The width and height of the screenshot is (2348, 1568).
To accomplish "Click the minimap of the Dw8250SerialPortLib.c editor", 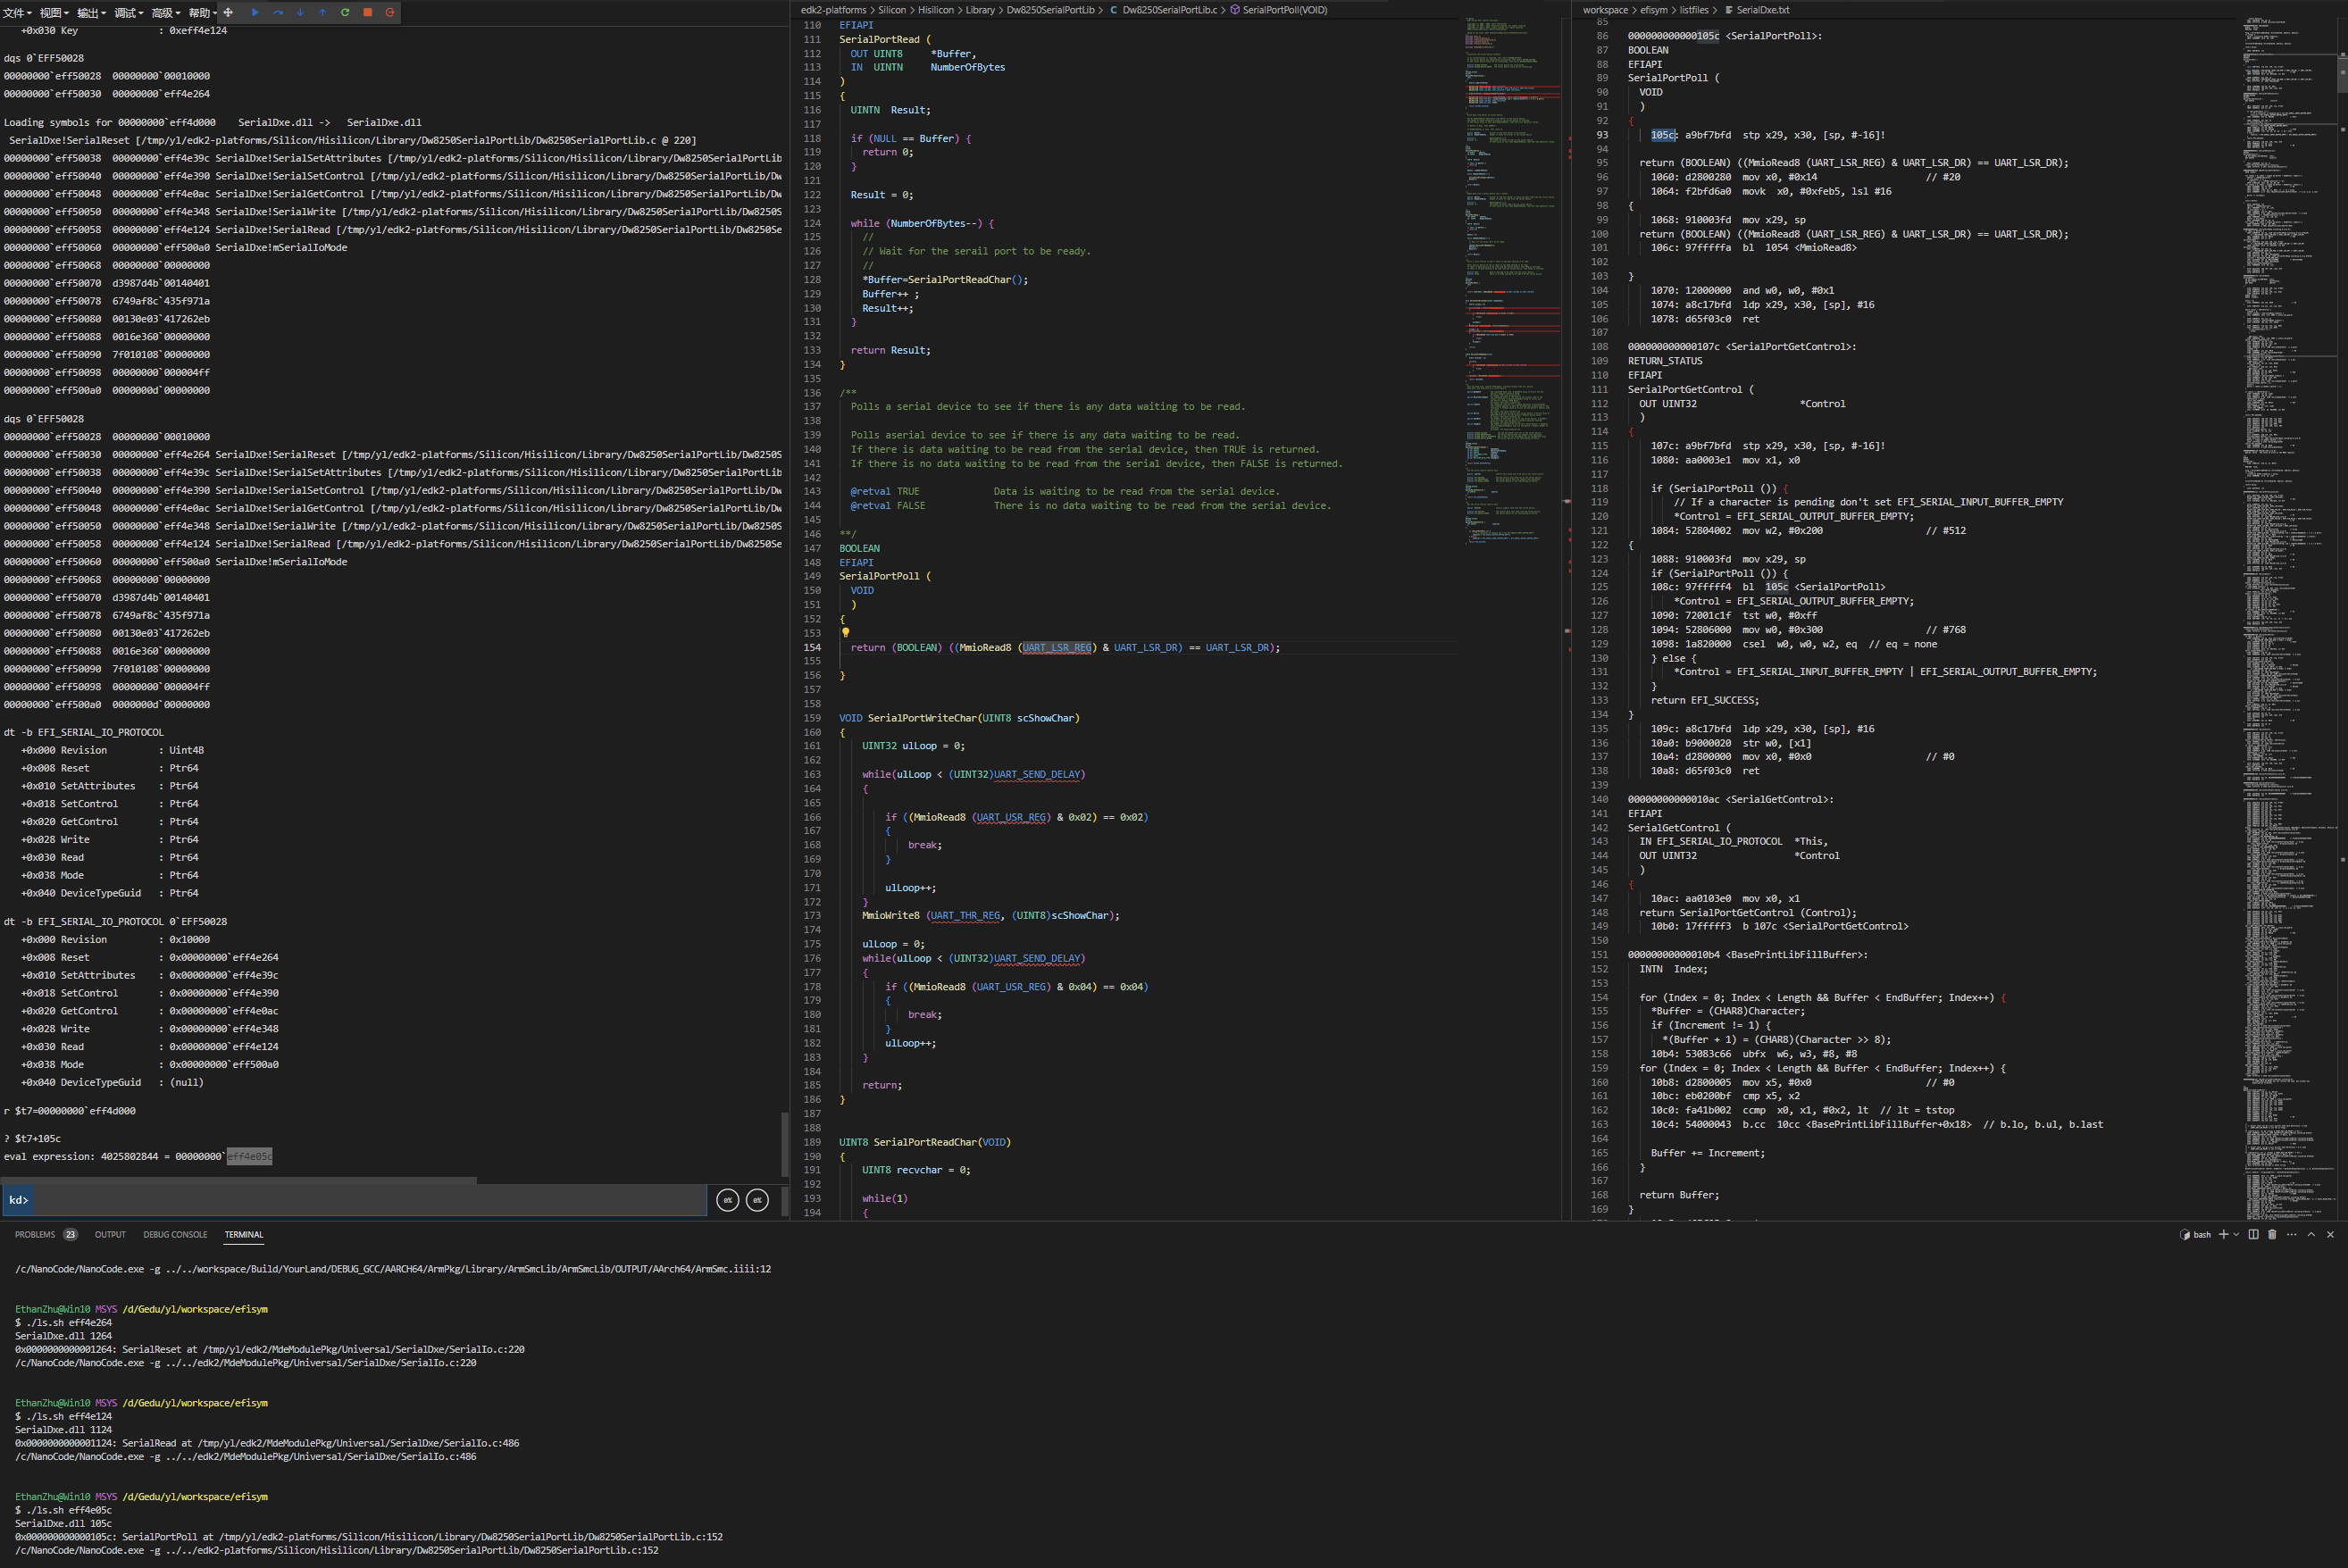I will (x=1513, y=280).
